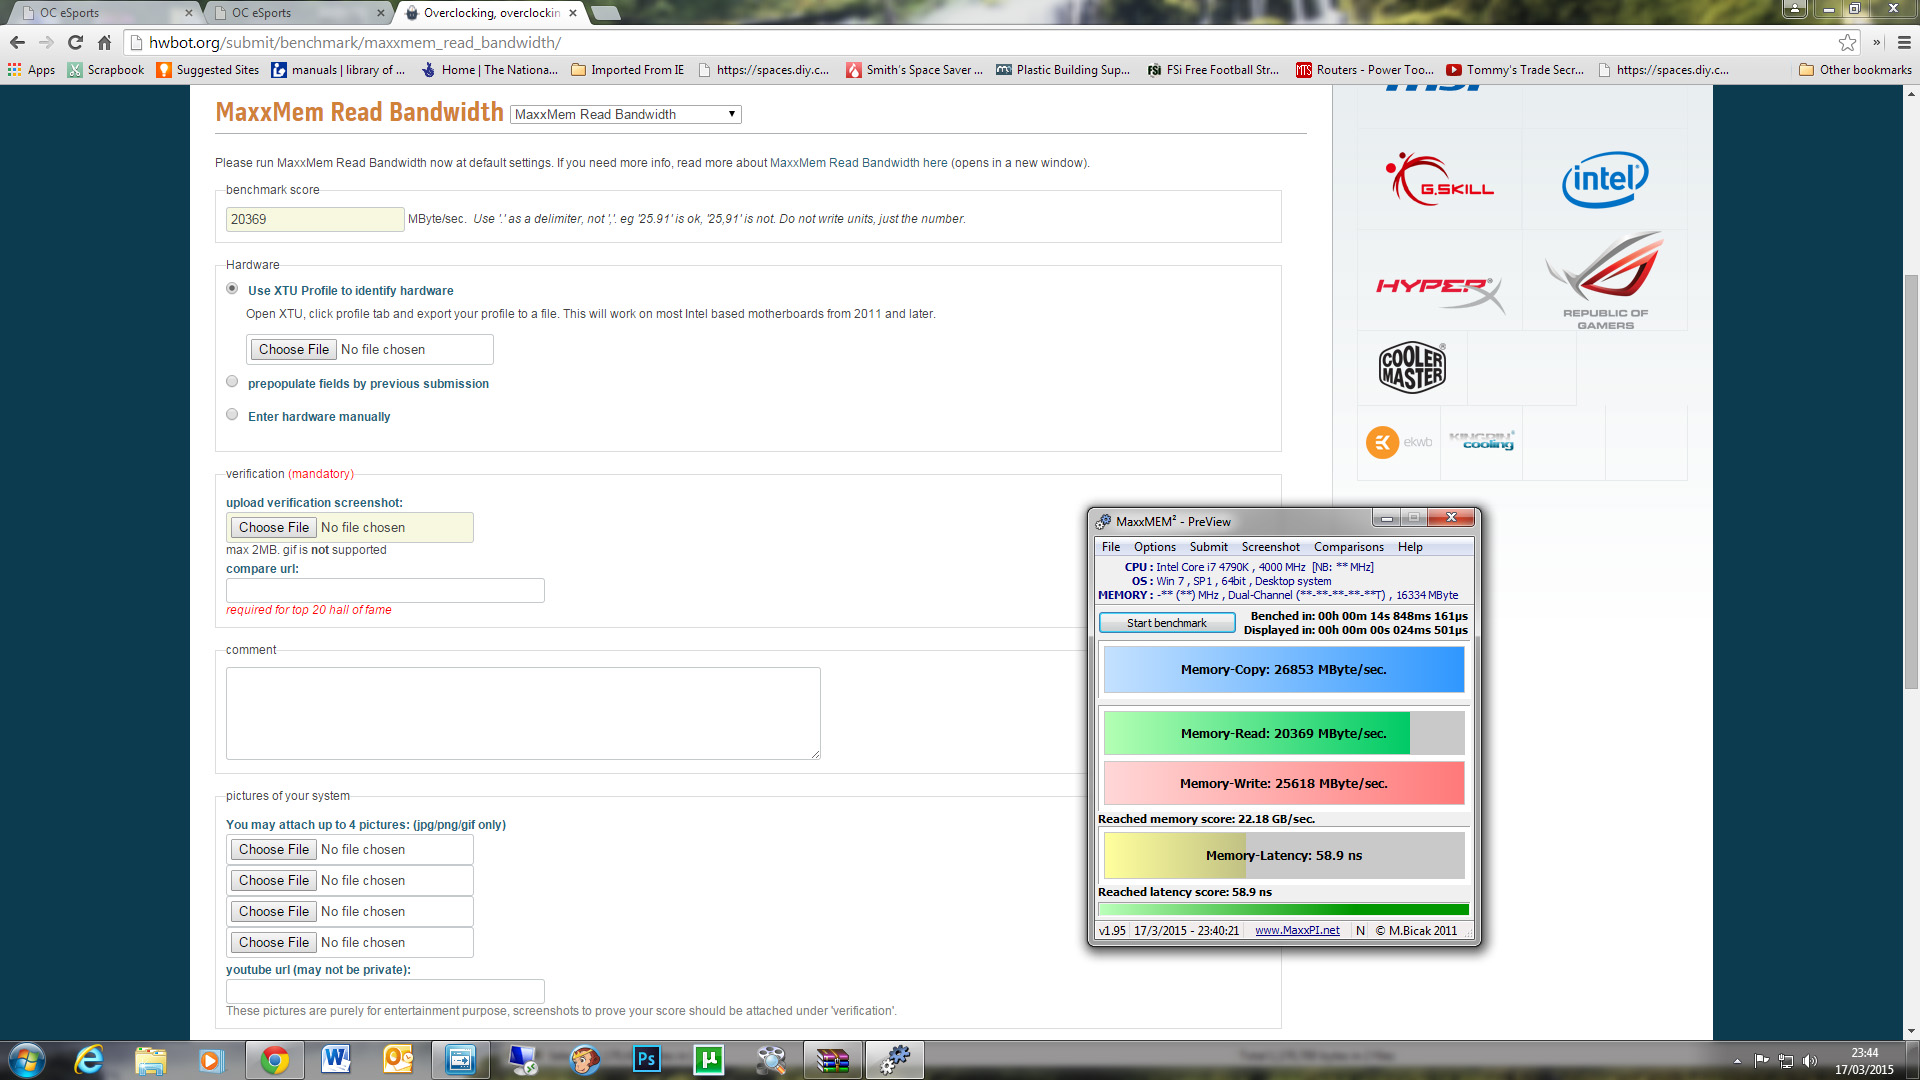Click the compare url input field
1920x1080 pixels.
tap(385, 590)
